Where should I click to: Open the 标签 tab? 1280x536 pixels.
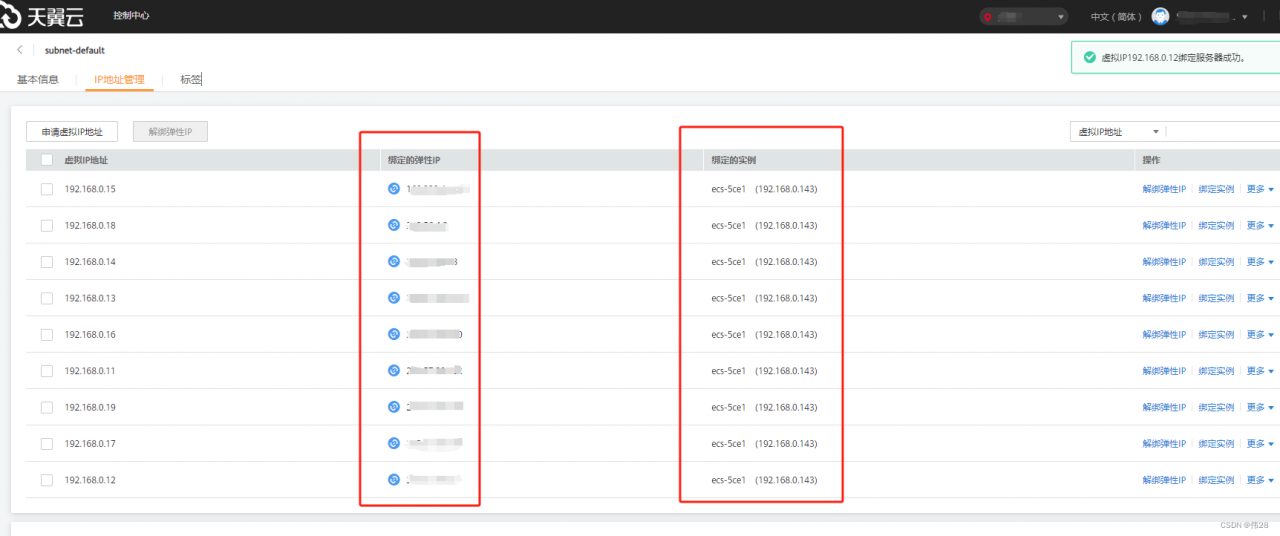coord(190,79)
